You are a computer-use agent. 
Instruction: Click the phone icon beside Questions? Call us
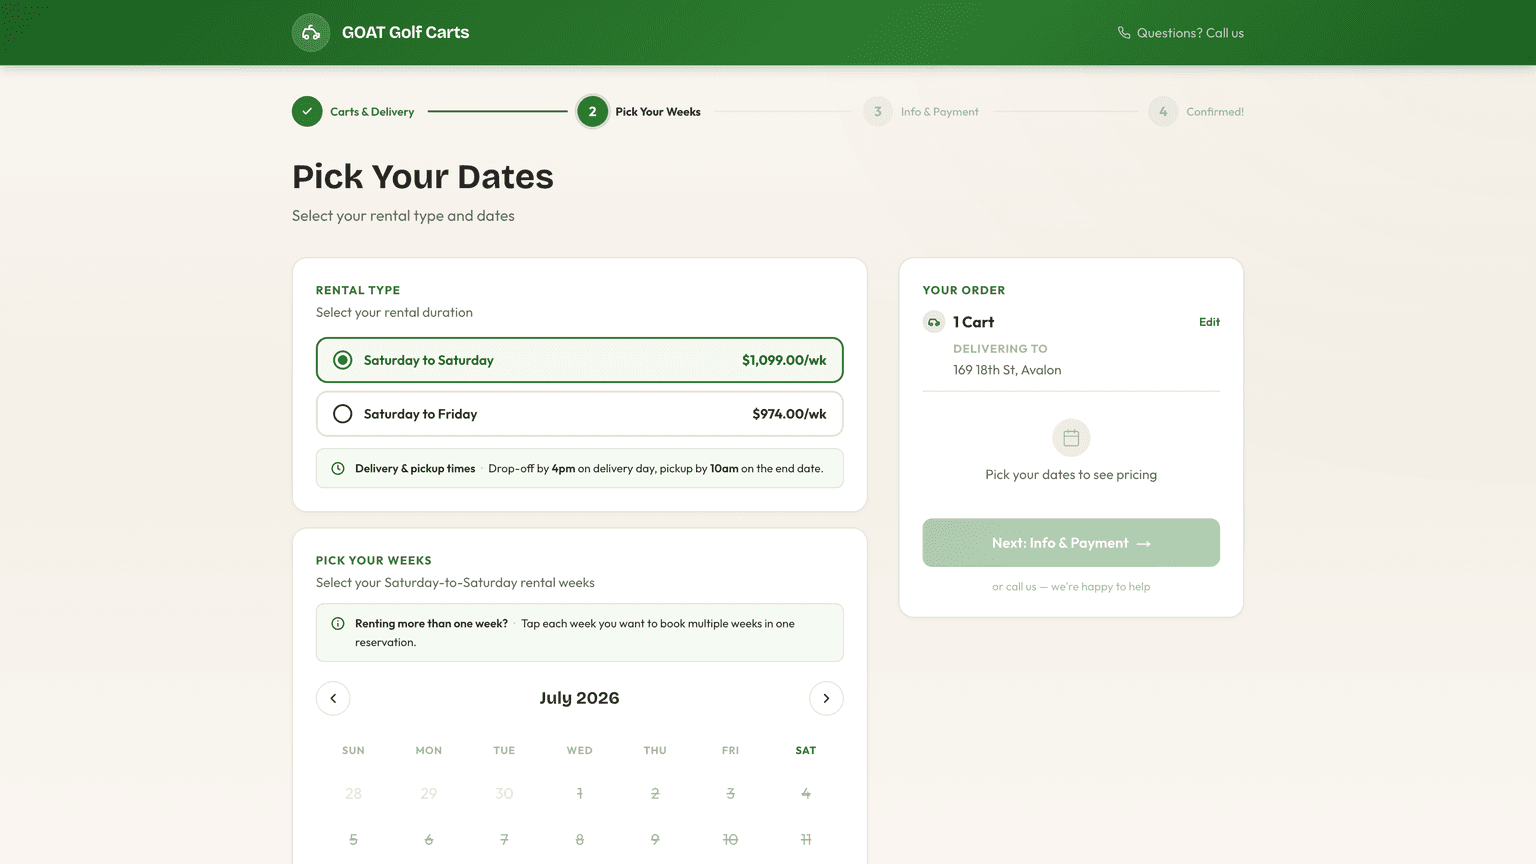[x=1124, y=33]
